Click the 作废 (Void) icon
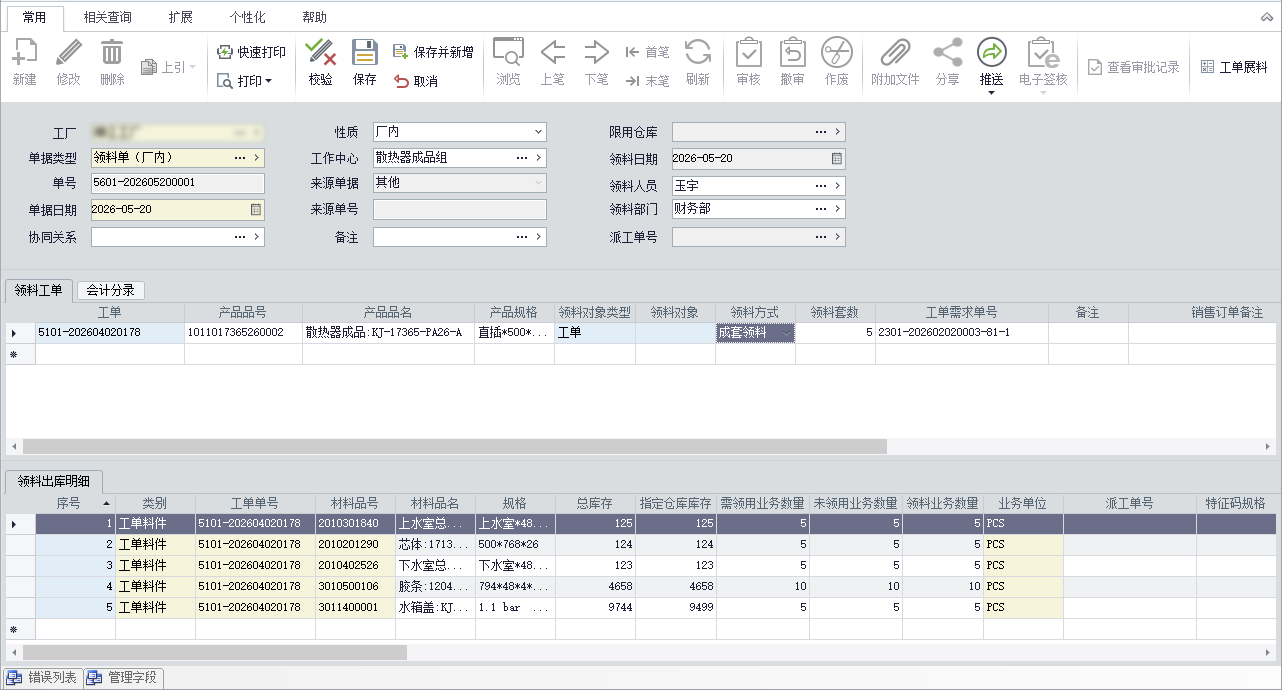The width and height of the screenshot is (1282, 690). pyautogui.click(x=837, y=52)
